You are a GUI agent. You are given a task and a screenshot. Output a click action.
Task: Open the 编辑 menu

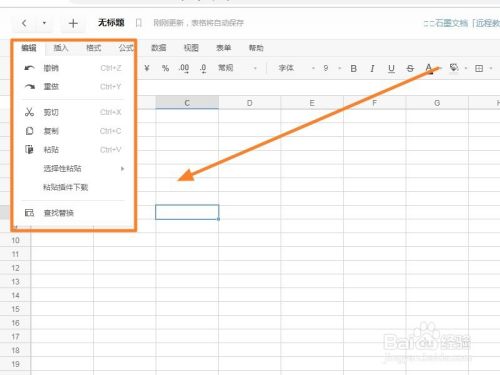click(29, 48)
